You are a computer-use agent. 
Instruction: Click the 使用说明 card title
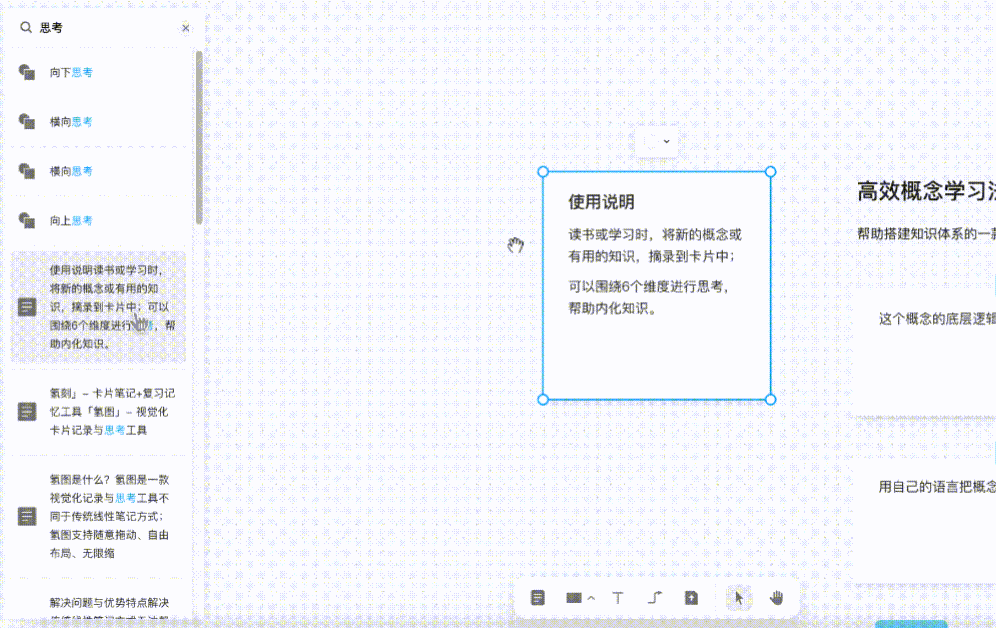601,202
